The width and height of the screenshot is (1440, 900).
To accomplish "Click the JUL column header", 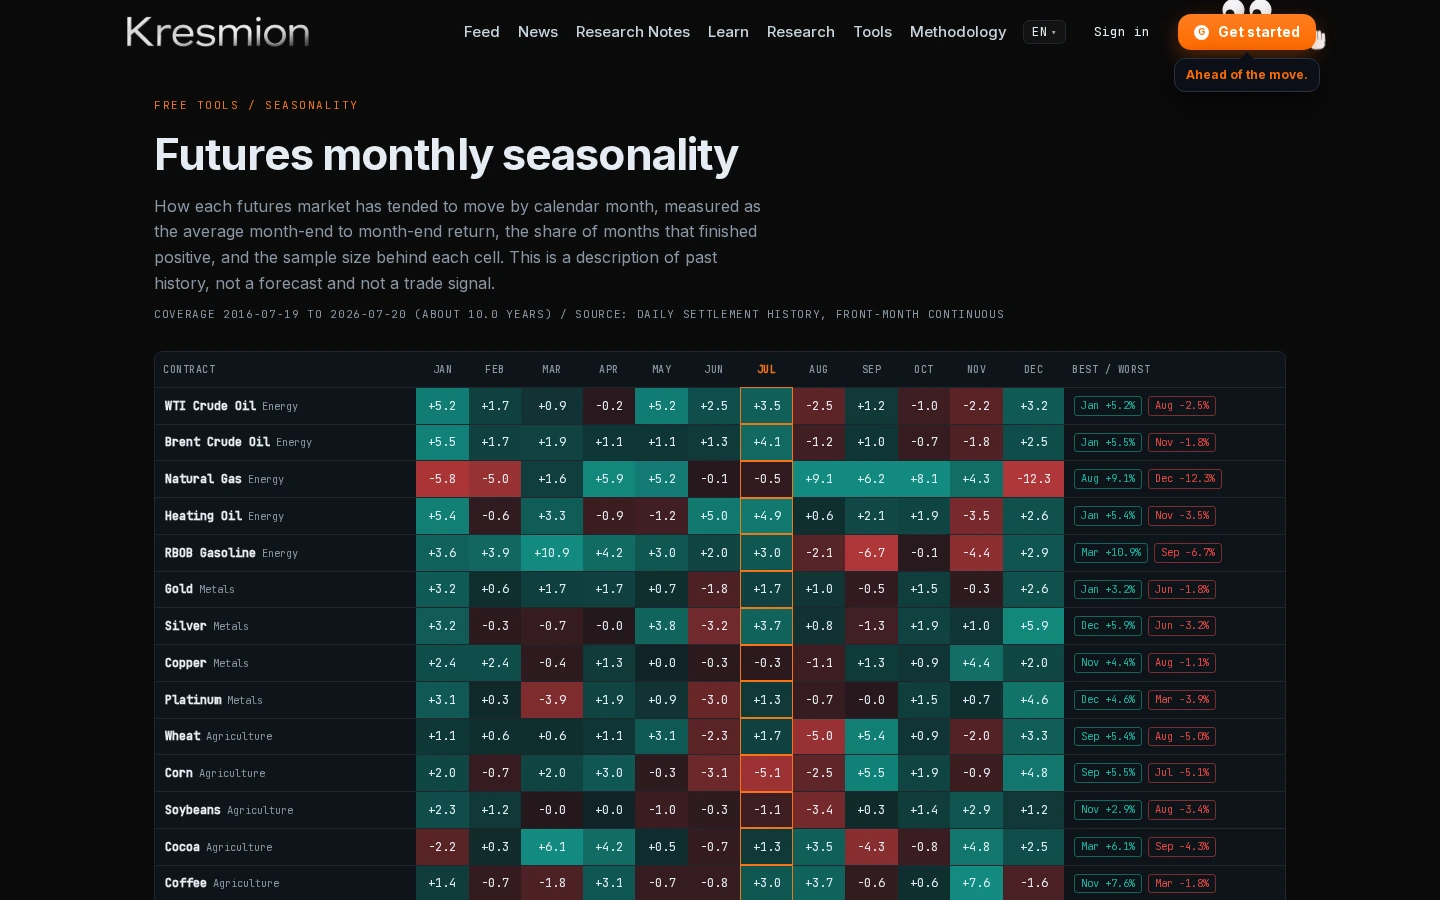I will click(x=767, y=369).
